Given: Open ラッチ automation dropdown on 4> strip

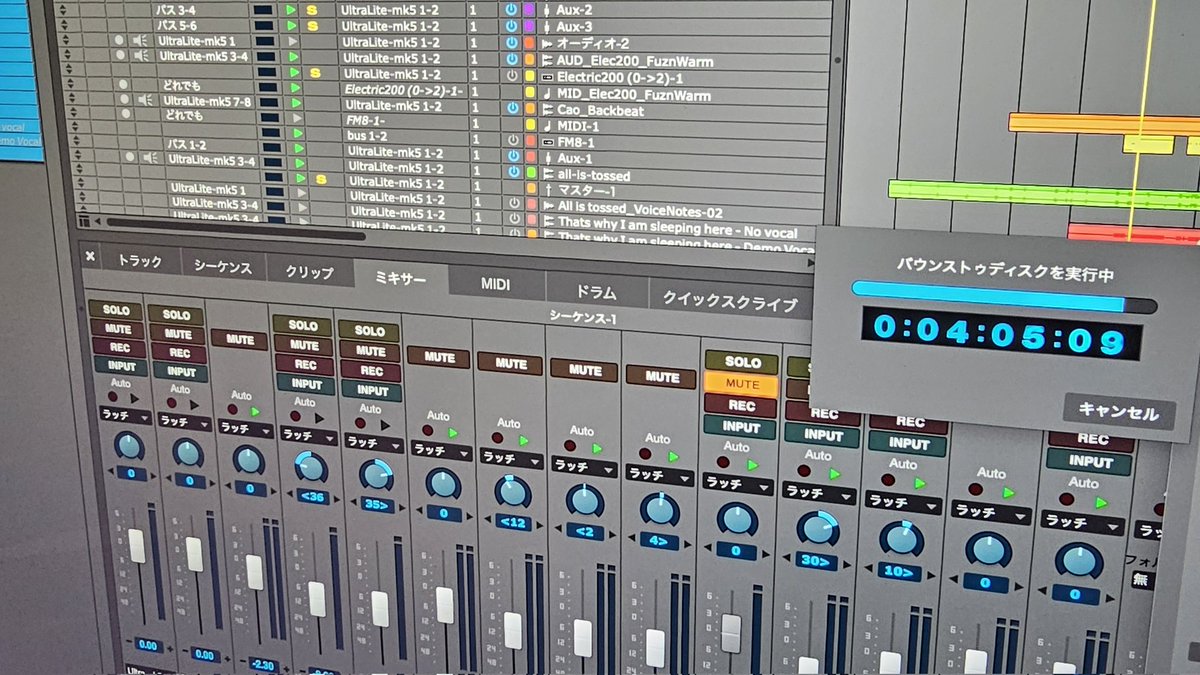Looking at the screenshot, I should 660,474.
